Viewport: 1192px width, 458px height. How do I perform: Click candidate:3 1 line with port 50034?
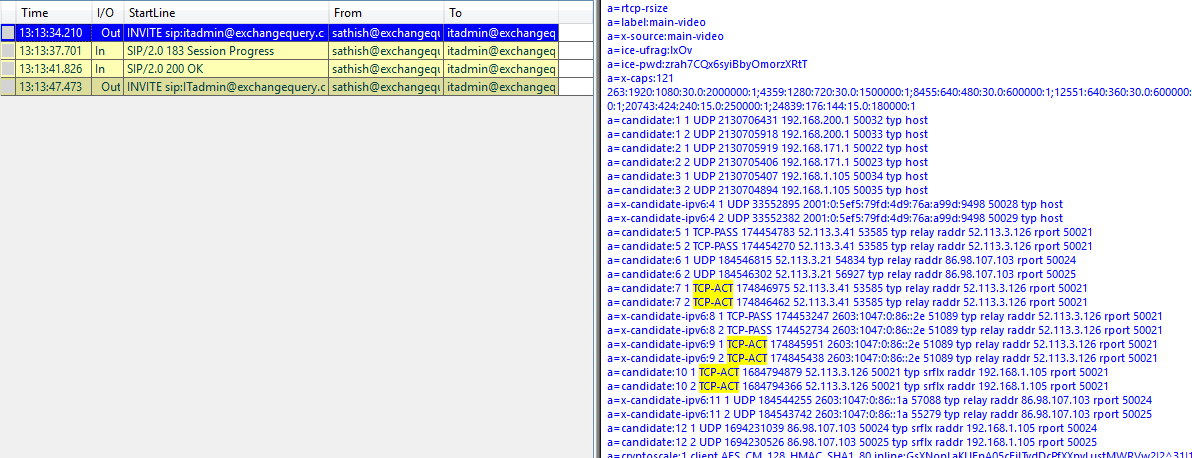click(x=767, y=177)
